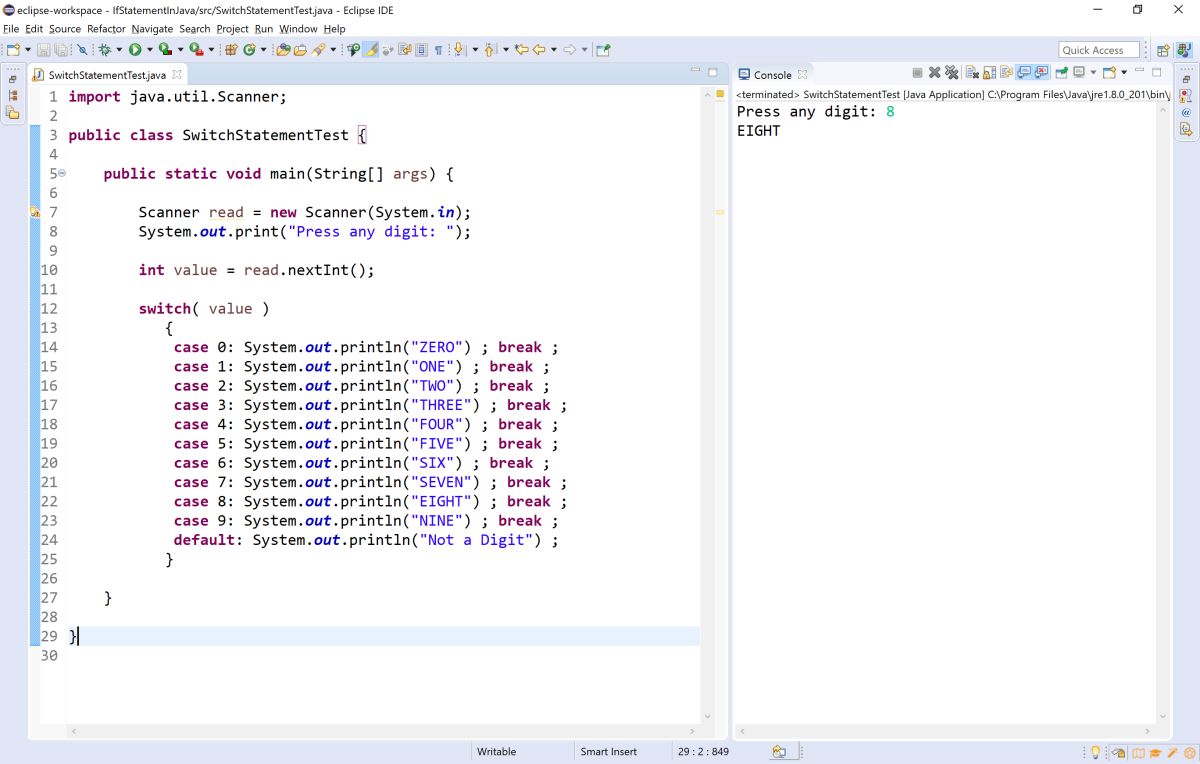Click the External Tools run icon

(x=196, y=50)
